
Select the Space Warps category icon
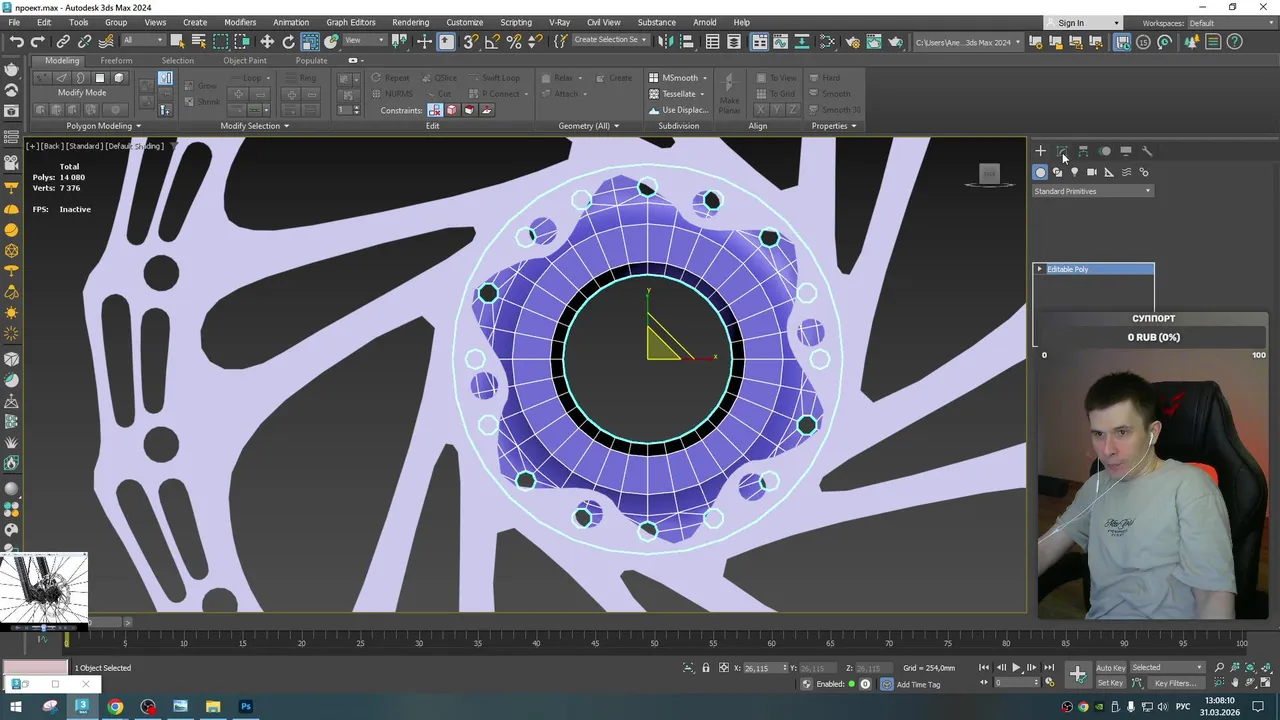1126,172
